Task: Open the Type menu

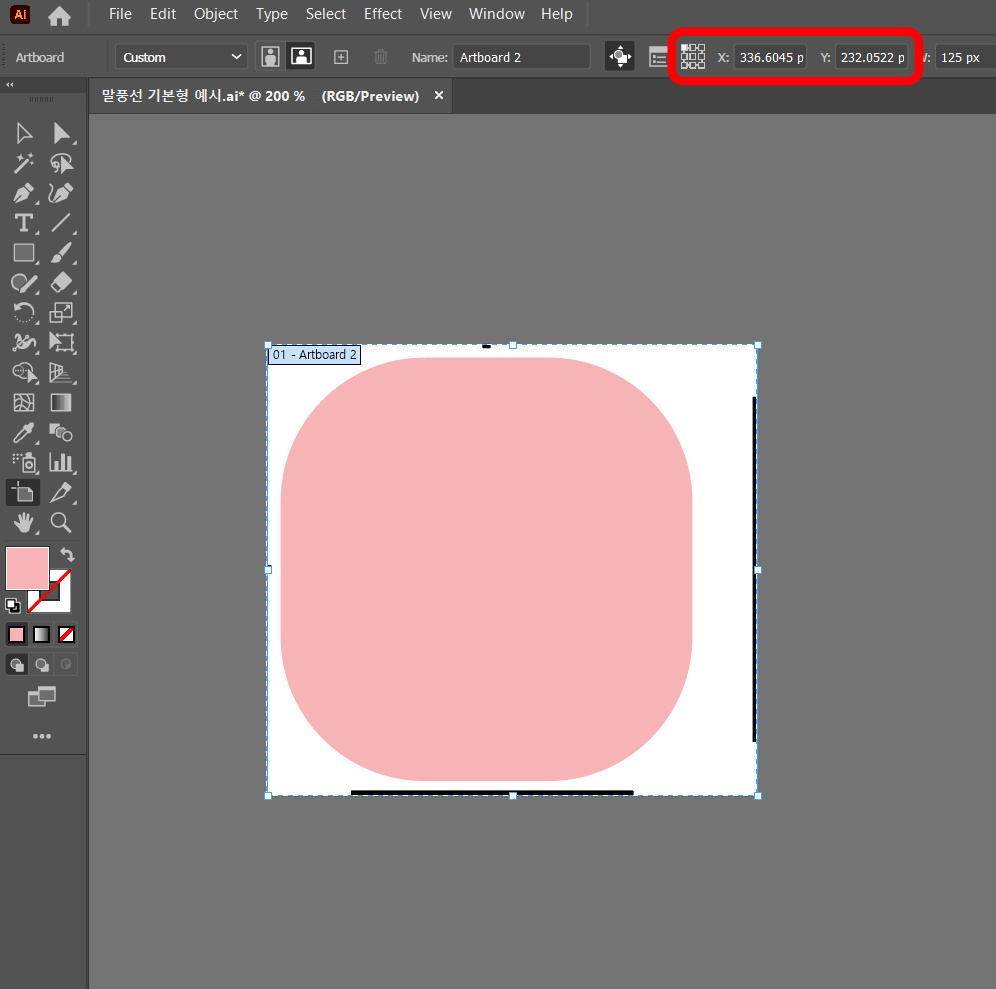Action: (272, 14)
